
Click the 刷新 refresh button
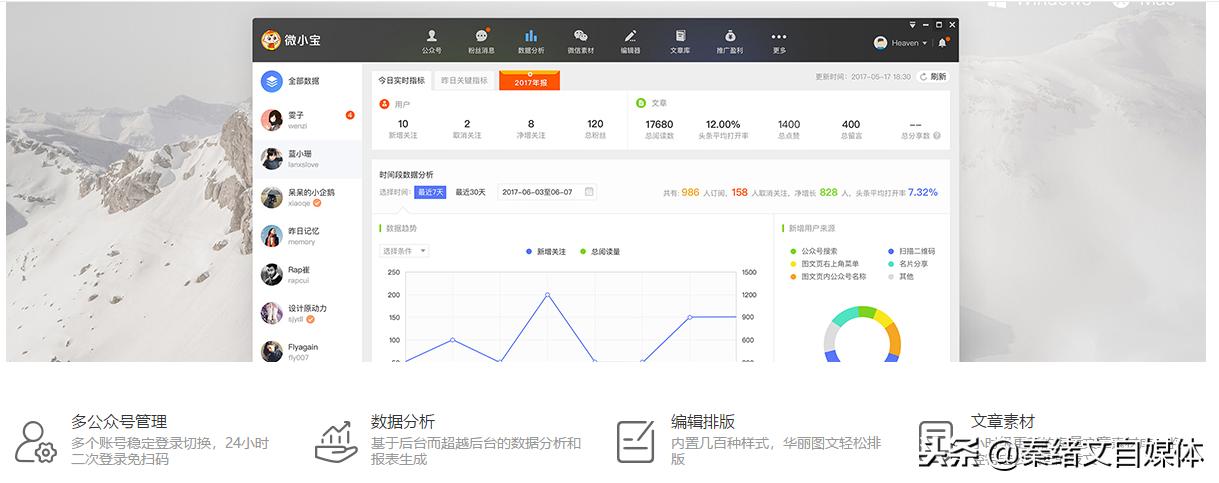[933, 76]
